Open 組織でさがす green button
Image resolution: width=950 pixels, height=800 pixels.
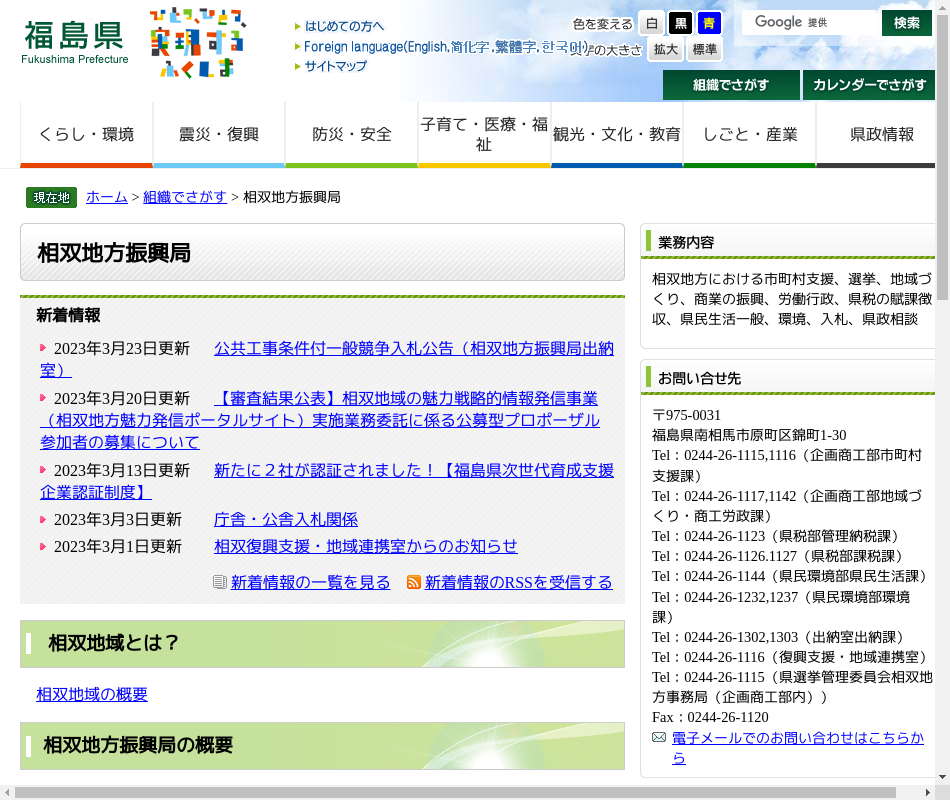click(x=731, y=85)
